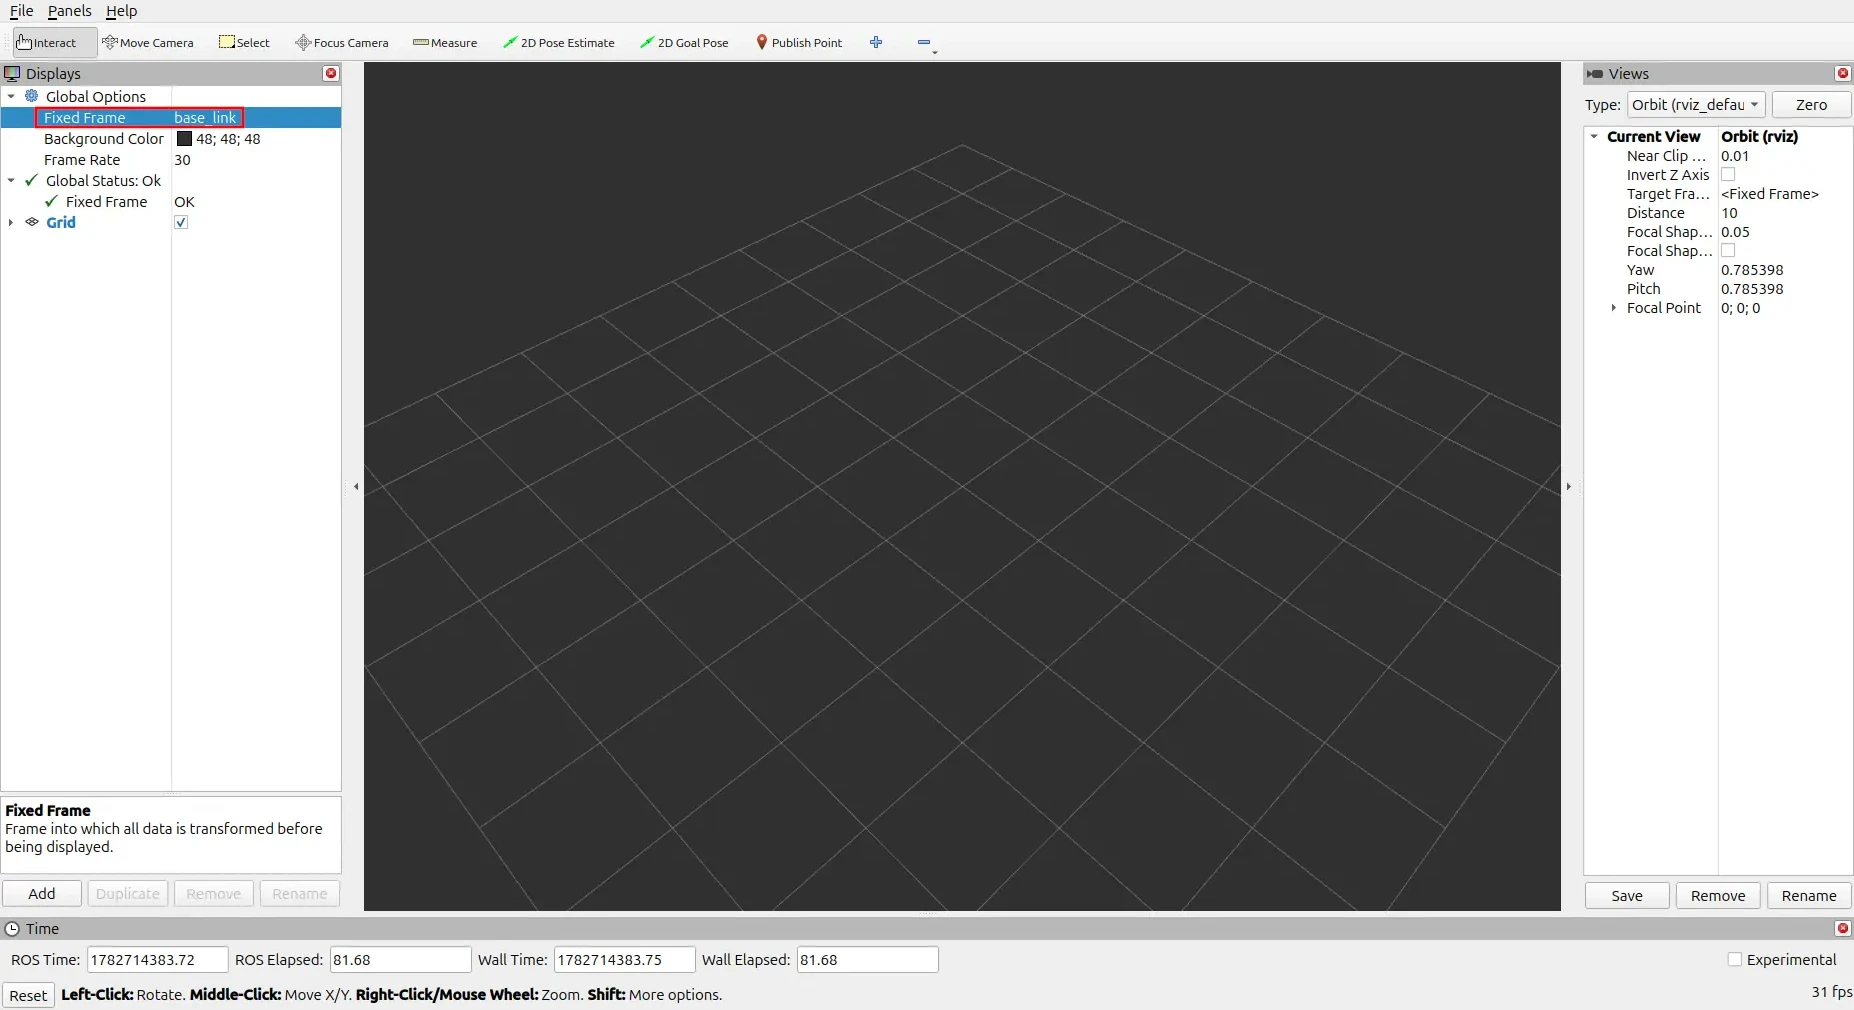Click the ROS Elapsed field
1854x1010 pixels.
pyautogui.click(x=400, y=959)
